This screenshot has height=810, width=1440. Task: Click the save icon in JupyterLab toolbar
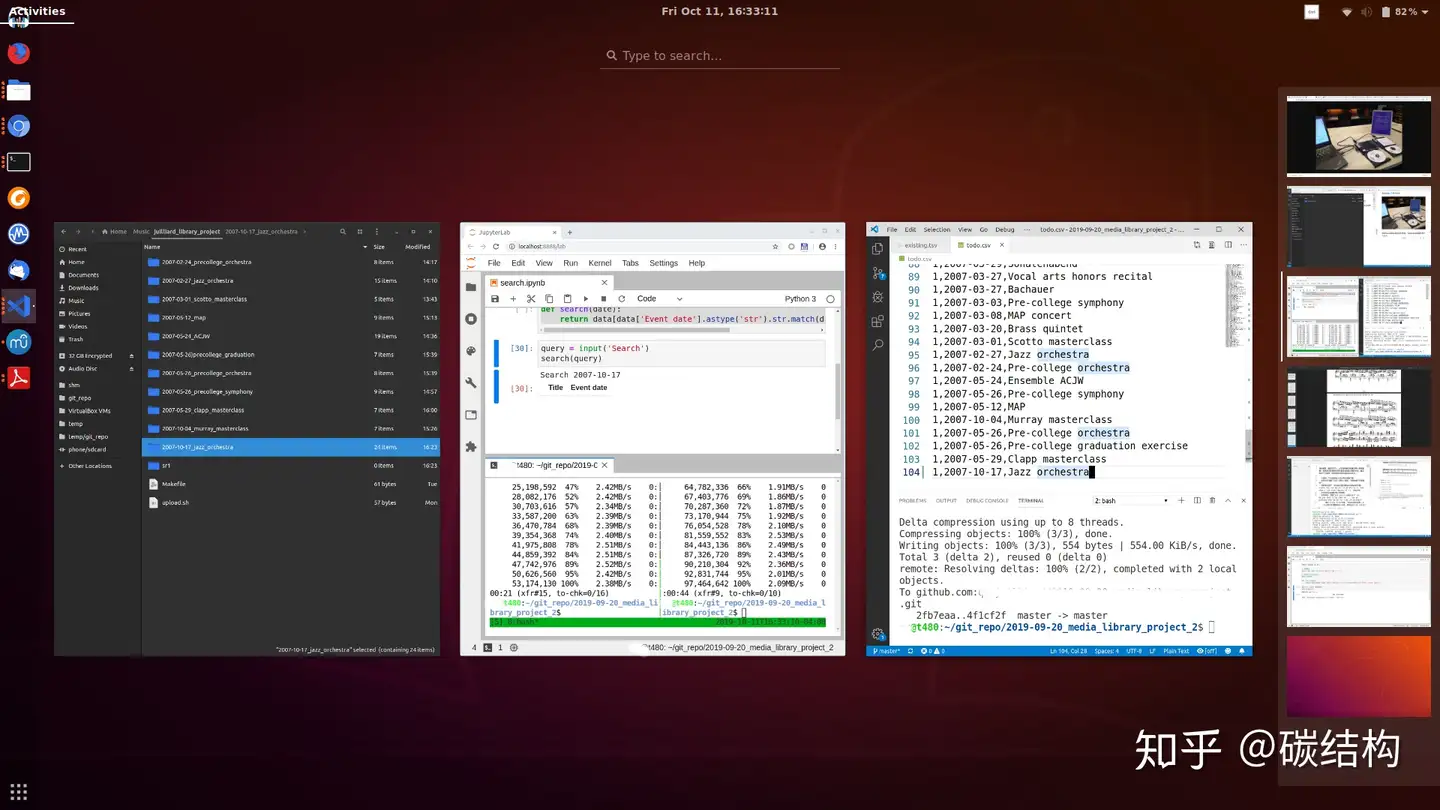495,299
